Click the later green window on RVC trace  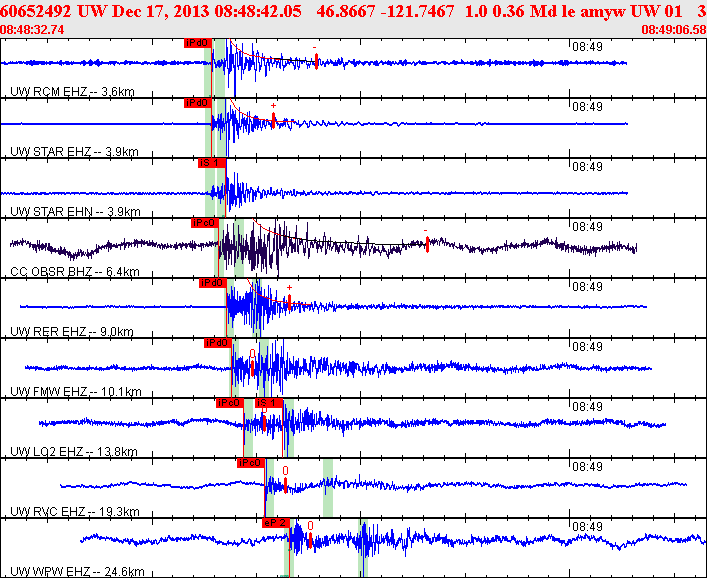(328, 488)
